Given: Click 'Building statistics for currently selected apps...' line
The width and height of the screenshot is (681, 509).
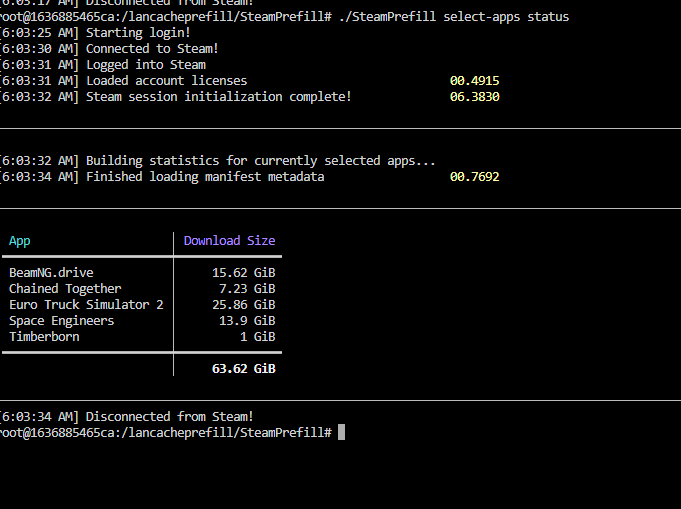Looking at the screenshot, I should pyautogui.click(x=261, y=161).
